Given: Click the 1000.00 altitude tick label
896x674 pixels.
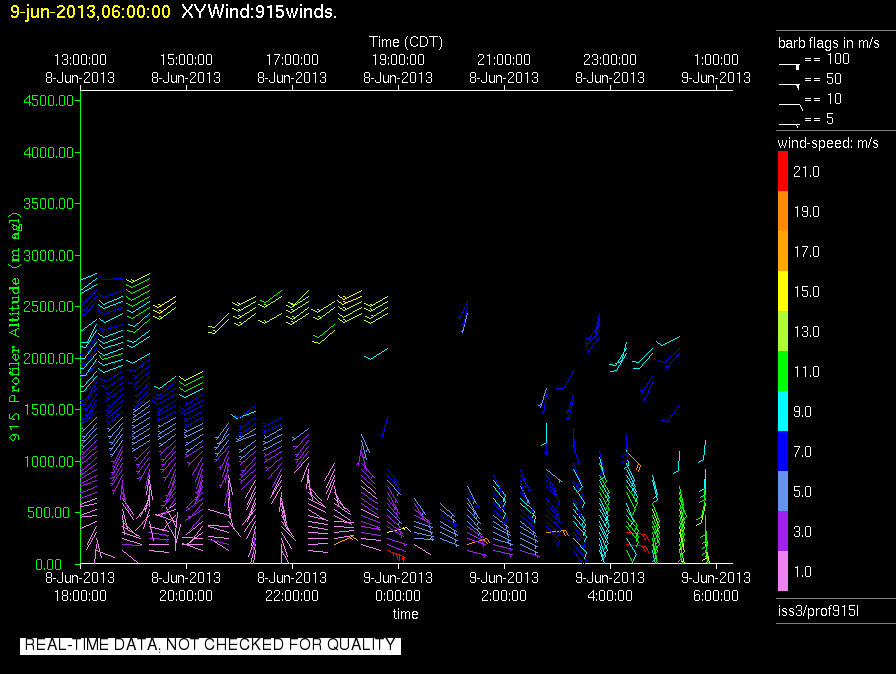Looking at the screenshot, I should click(49, 461).
